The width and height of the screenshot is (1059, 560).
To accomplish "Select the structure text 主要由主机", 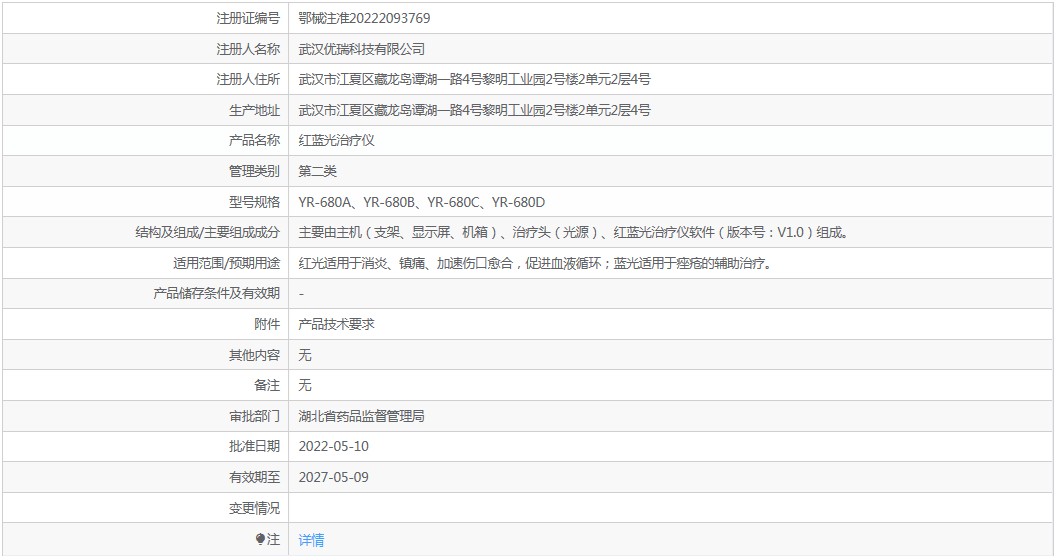I will (575, 232).
